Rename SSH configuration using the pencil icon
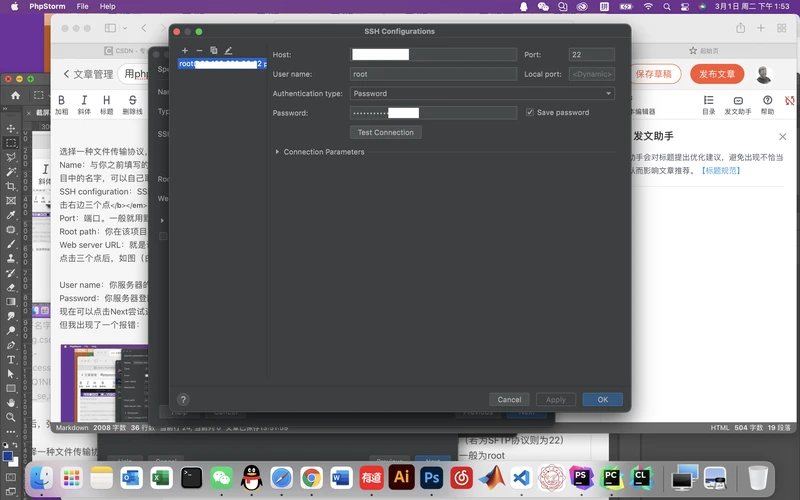Screen dimensions: 800x500 228,51
